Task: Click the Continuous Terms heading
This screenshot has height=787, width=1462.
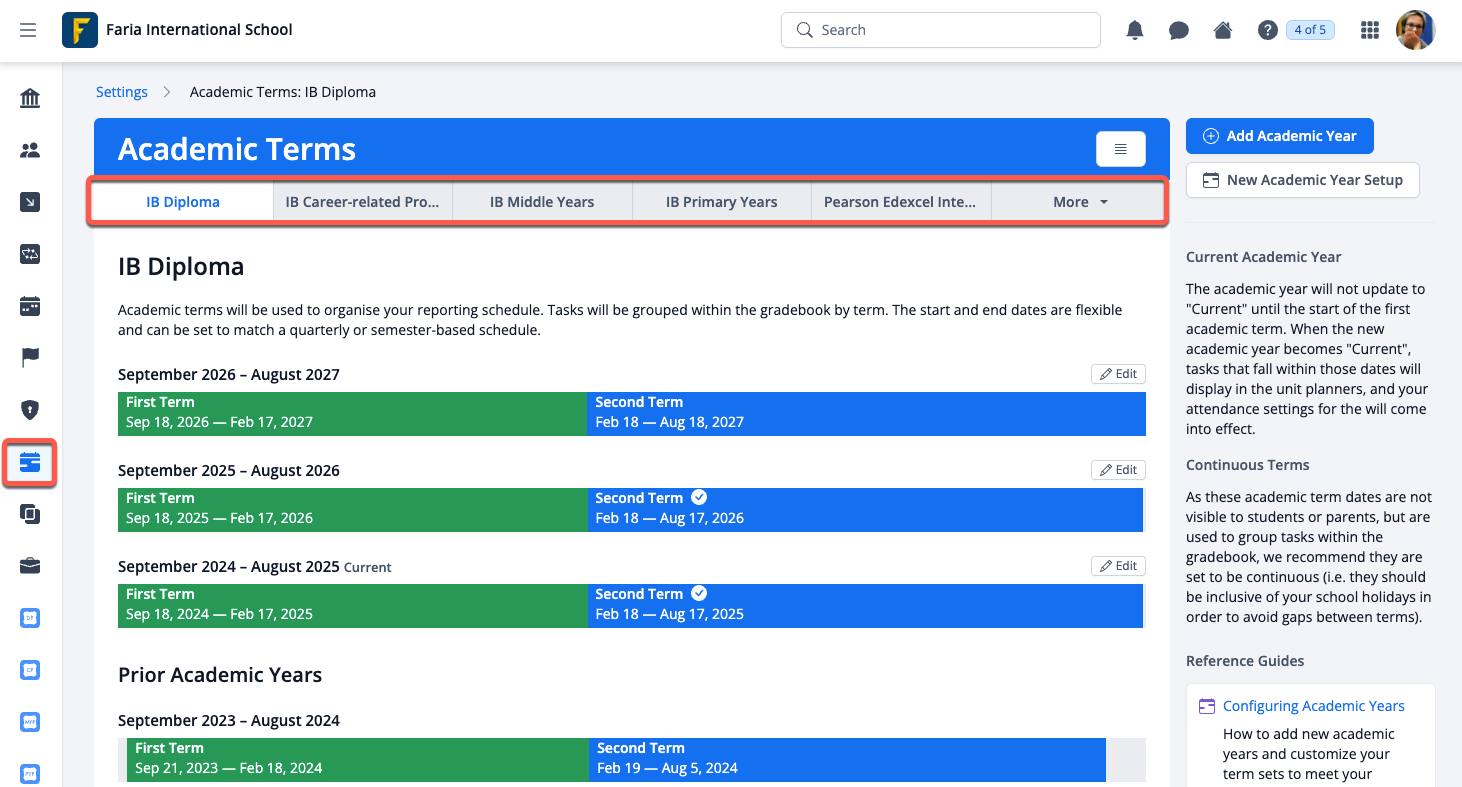Action: (1248, 465)
